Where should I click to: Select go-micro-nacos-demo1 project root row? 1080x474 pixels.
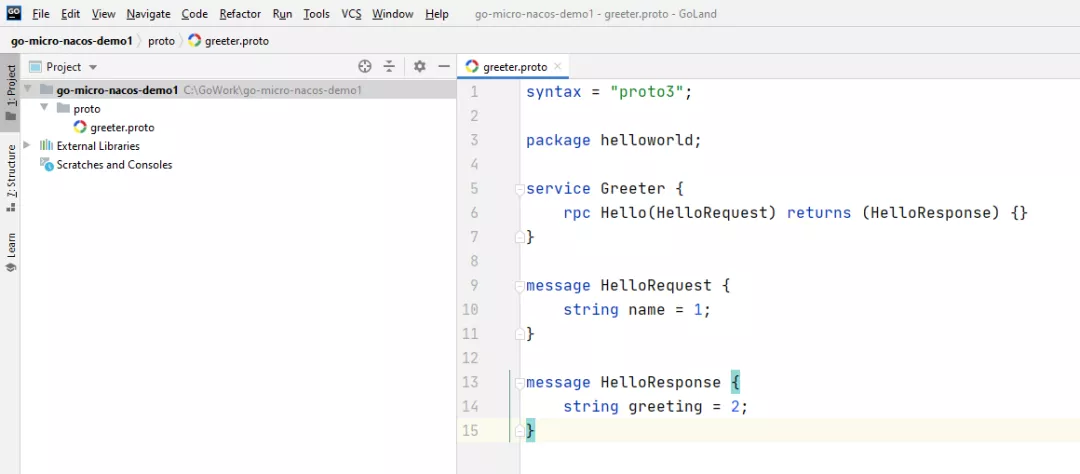click(238, 90)
